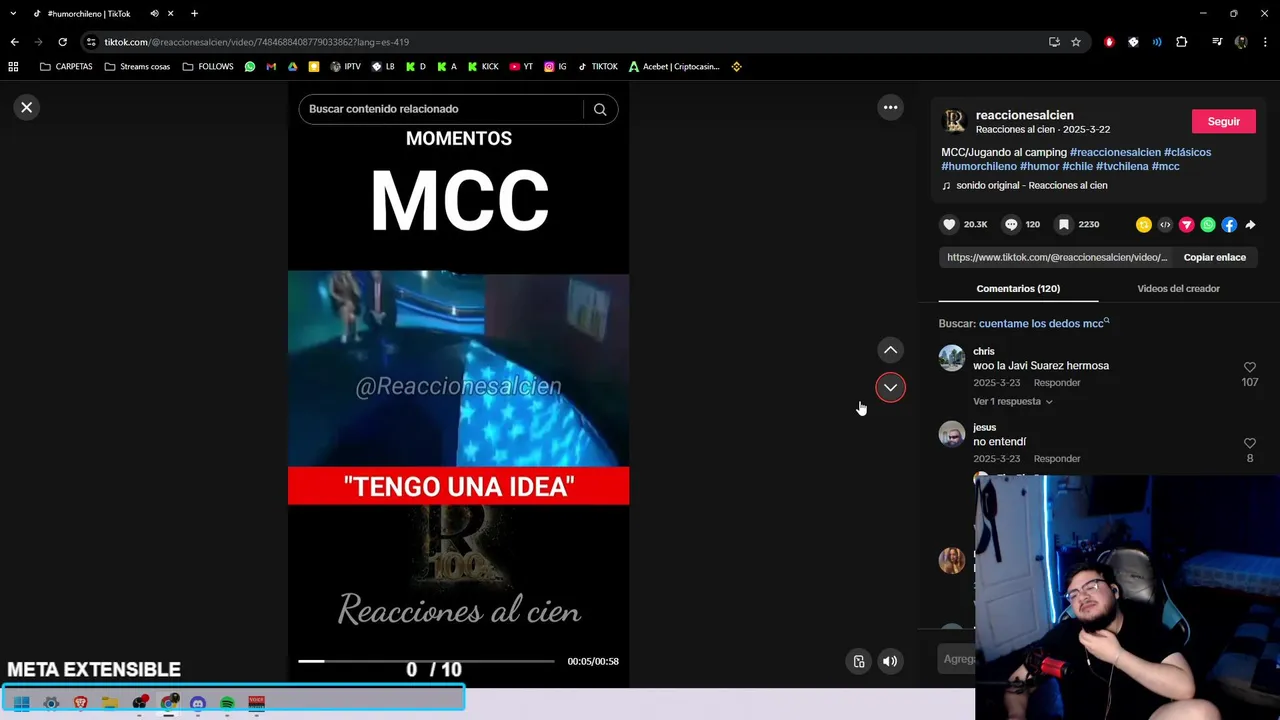Open the TIKTOK bookmark
Image resolution: width=1280 pixels, height=720 pixels.
click(597, 67)
